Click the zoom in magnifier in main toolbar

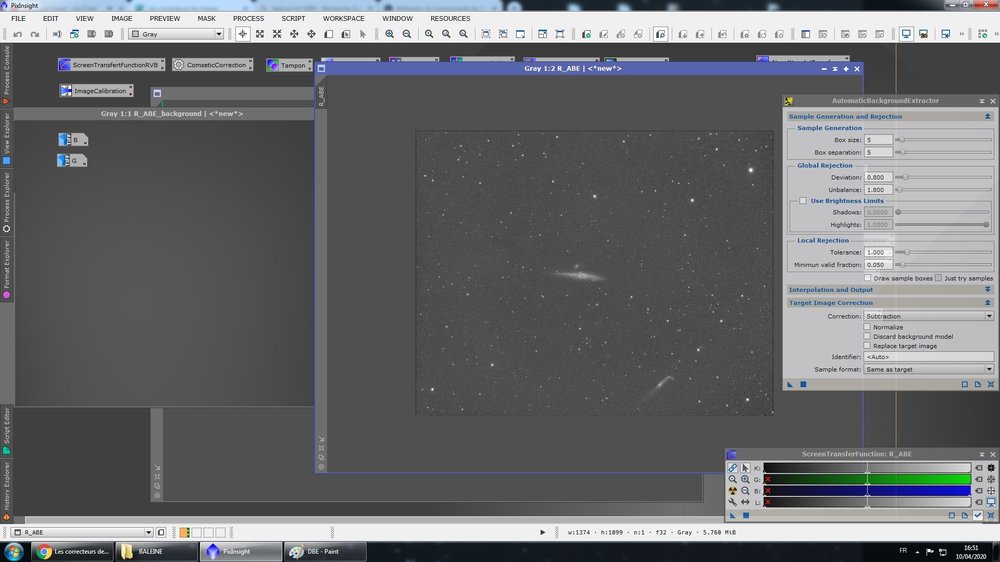pos(390,34)
